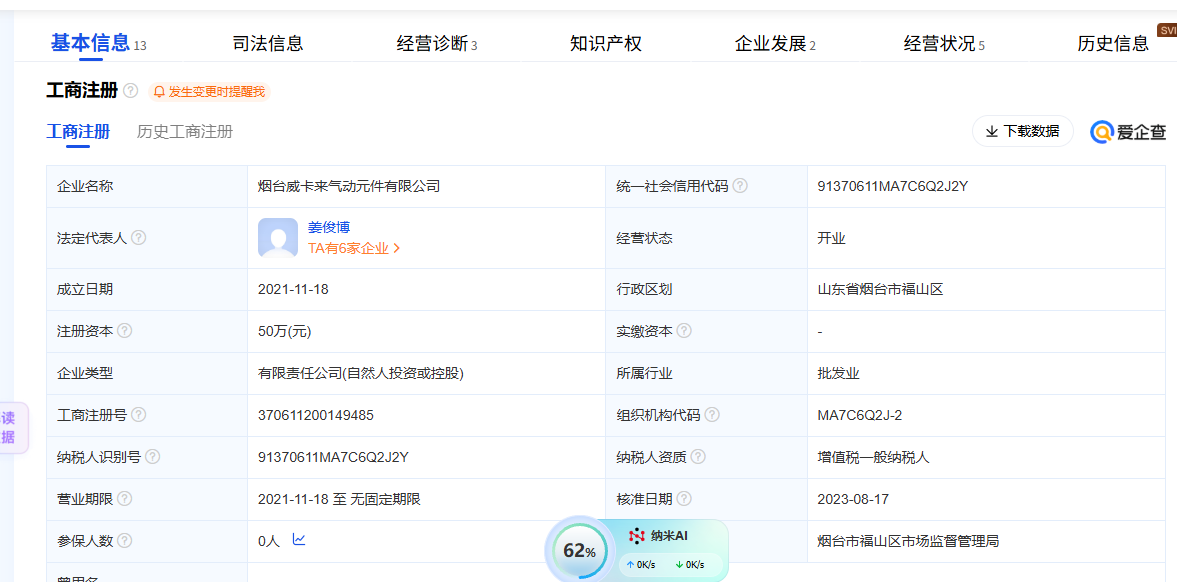Click the help icon next to 核准日期

coord(684,499)
